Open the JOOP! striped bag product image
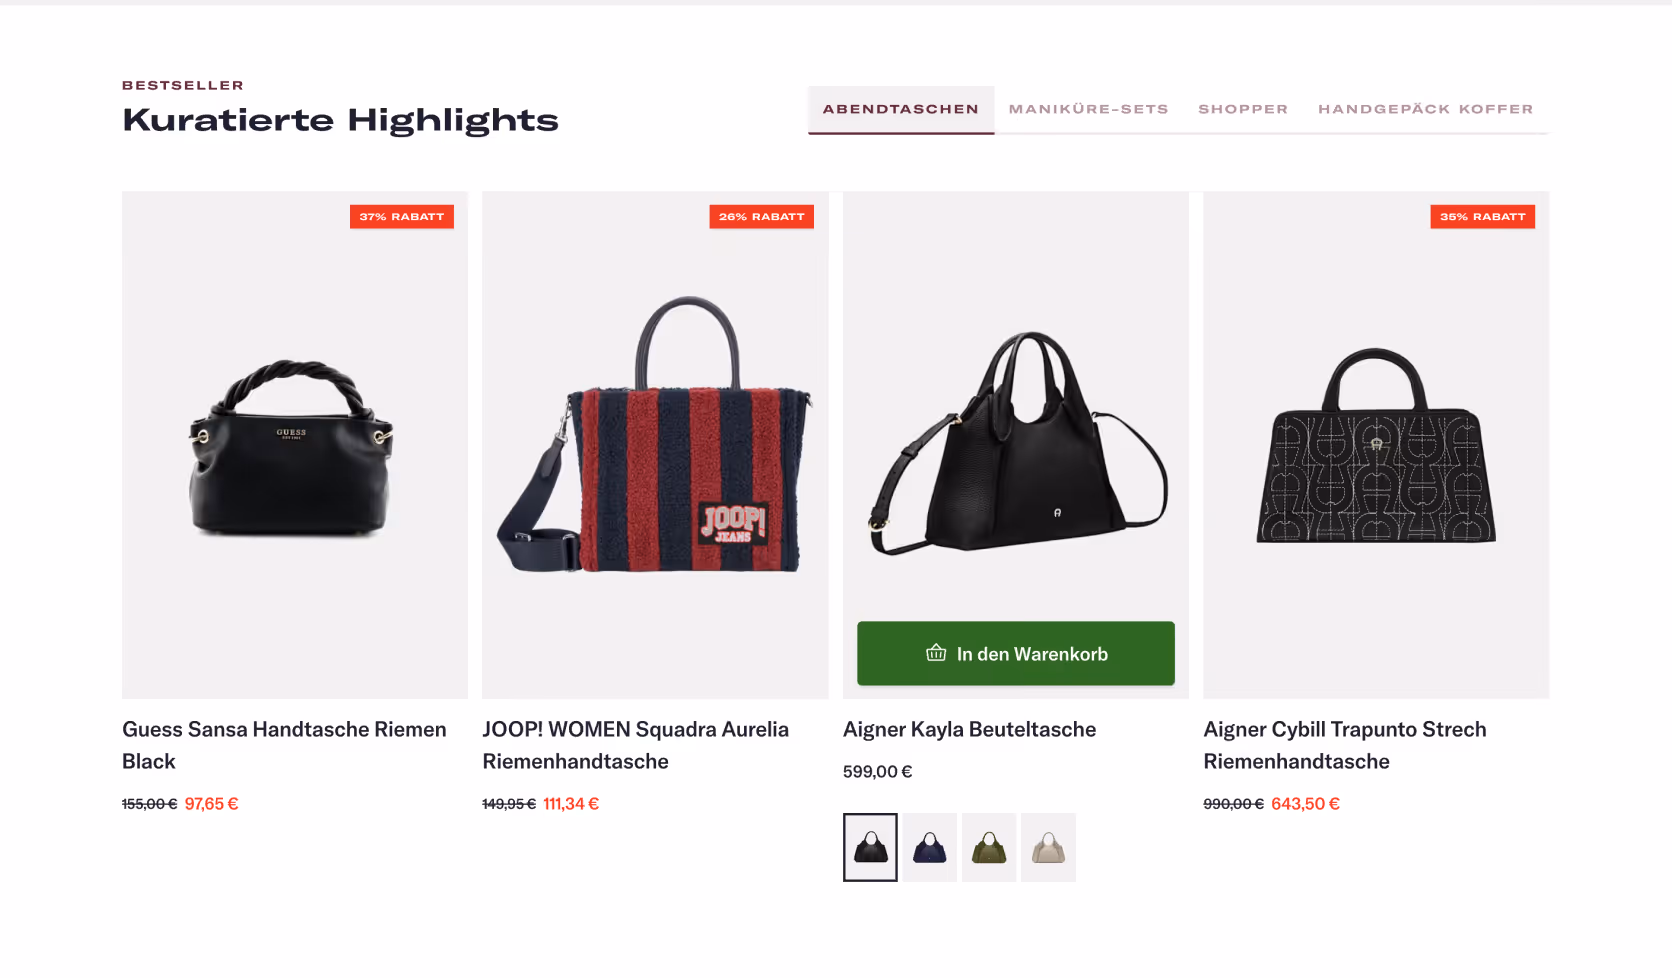Viewport: 1672px width, 978px height. (x=655, y=445)
